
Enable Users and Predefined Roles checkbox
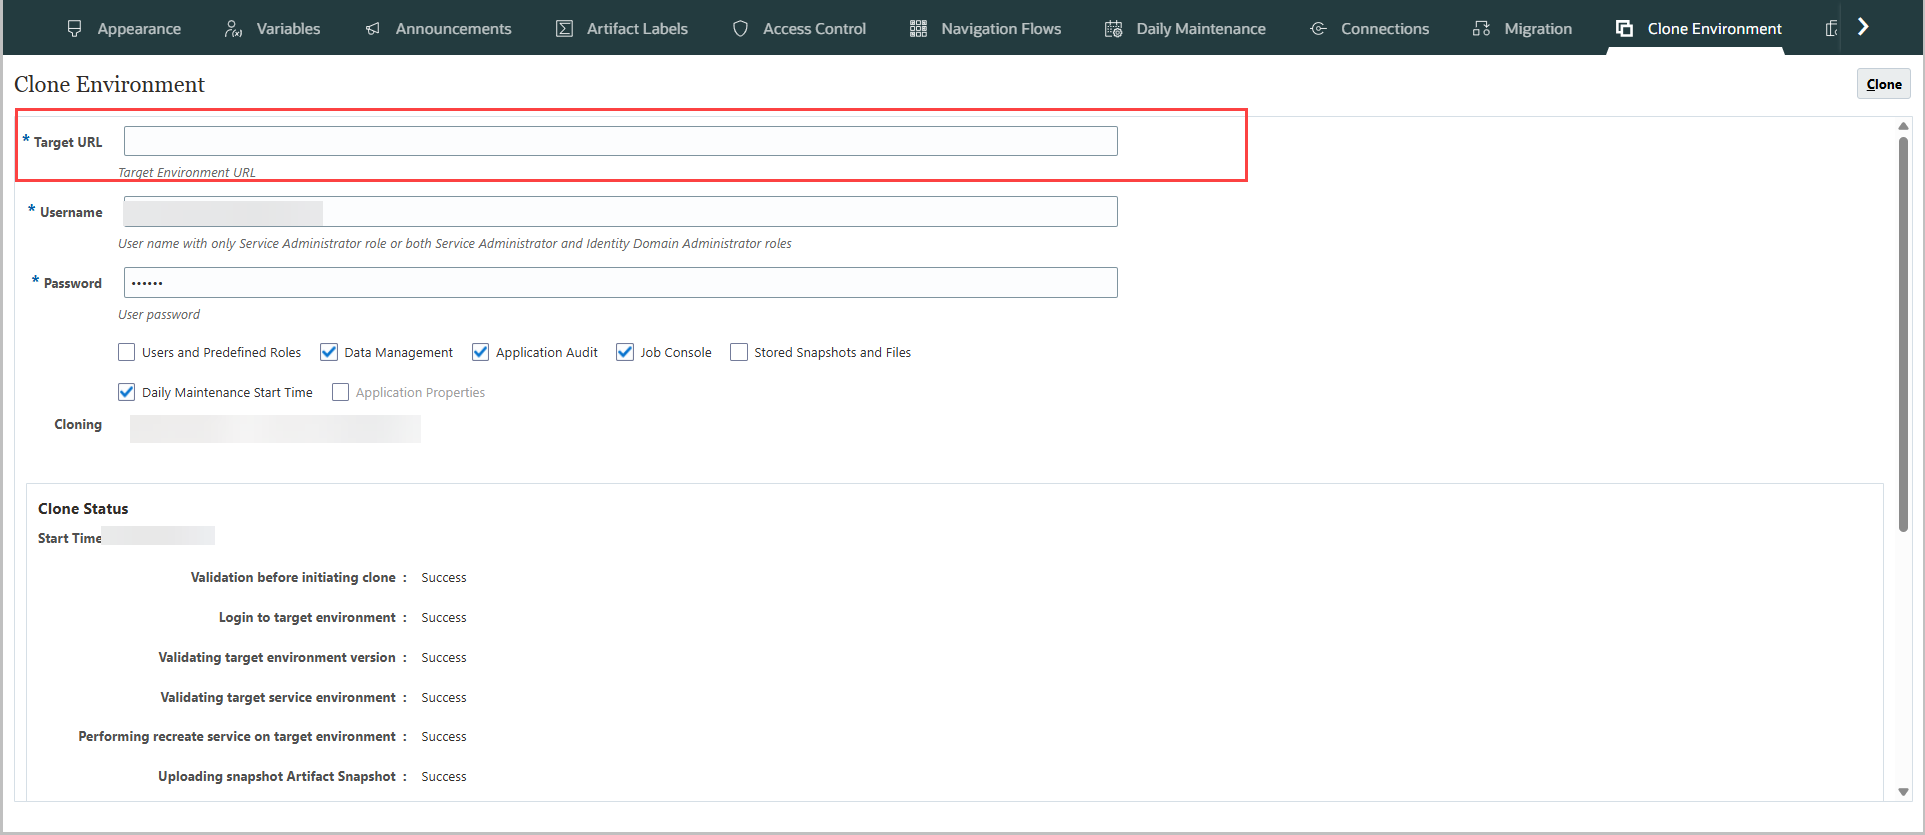(x=126, y=352)
